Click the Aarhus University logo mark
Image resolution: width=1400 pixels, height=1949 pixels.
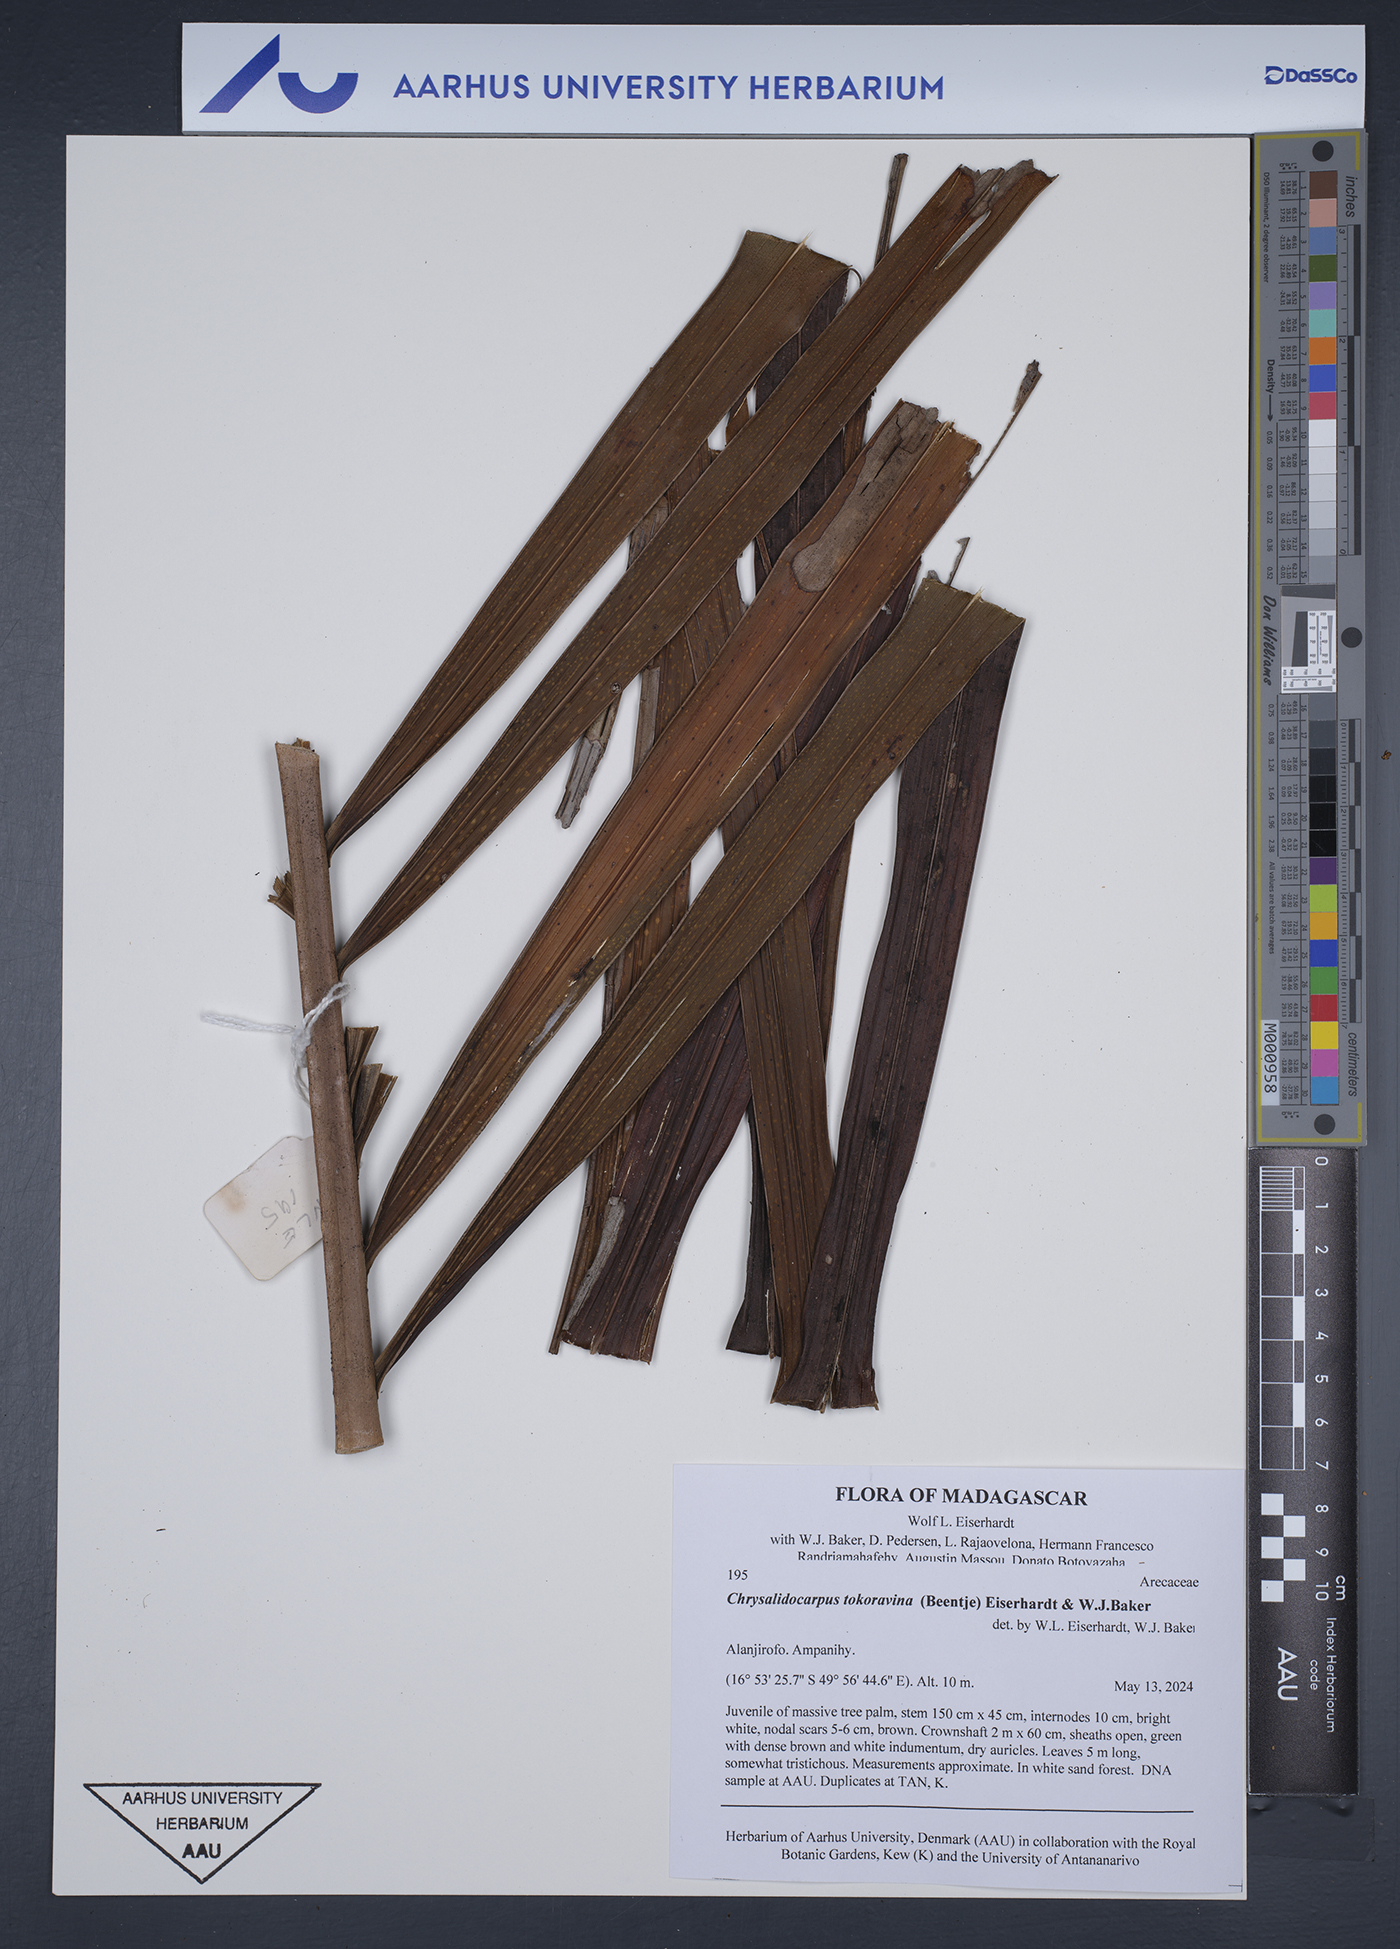pos(278,76)
